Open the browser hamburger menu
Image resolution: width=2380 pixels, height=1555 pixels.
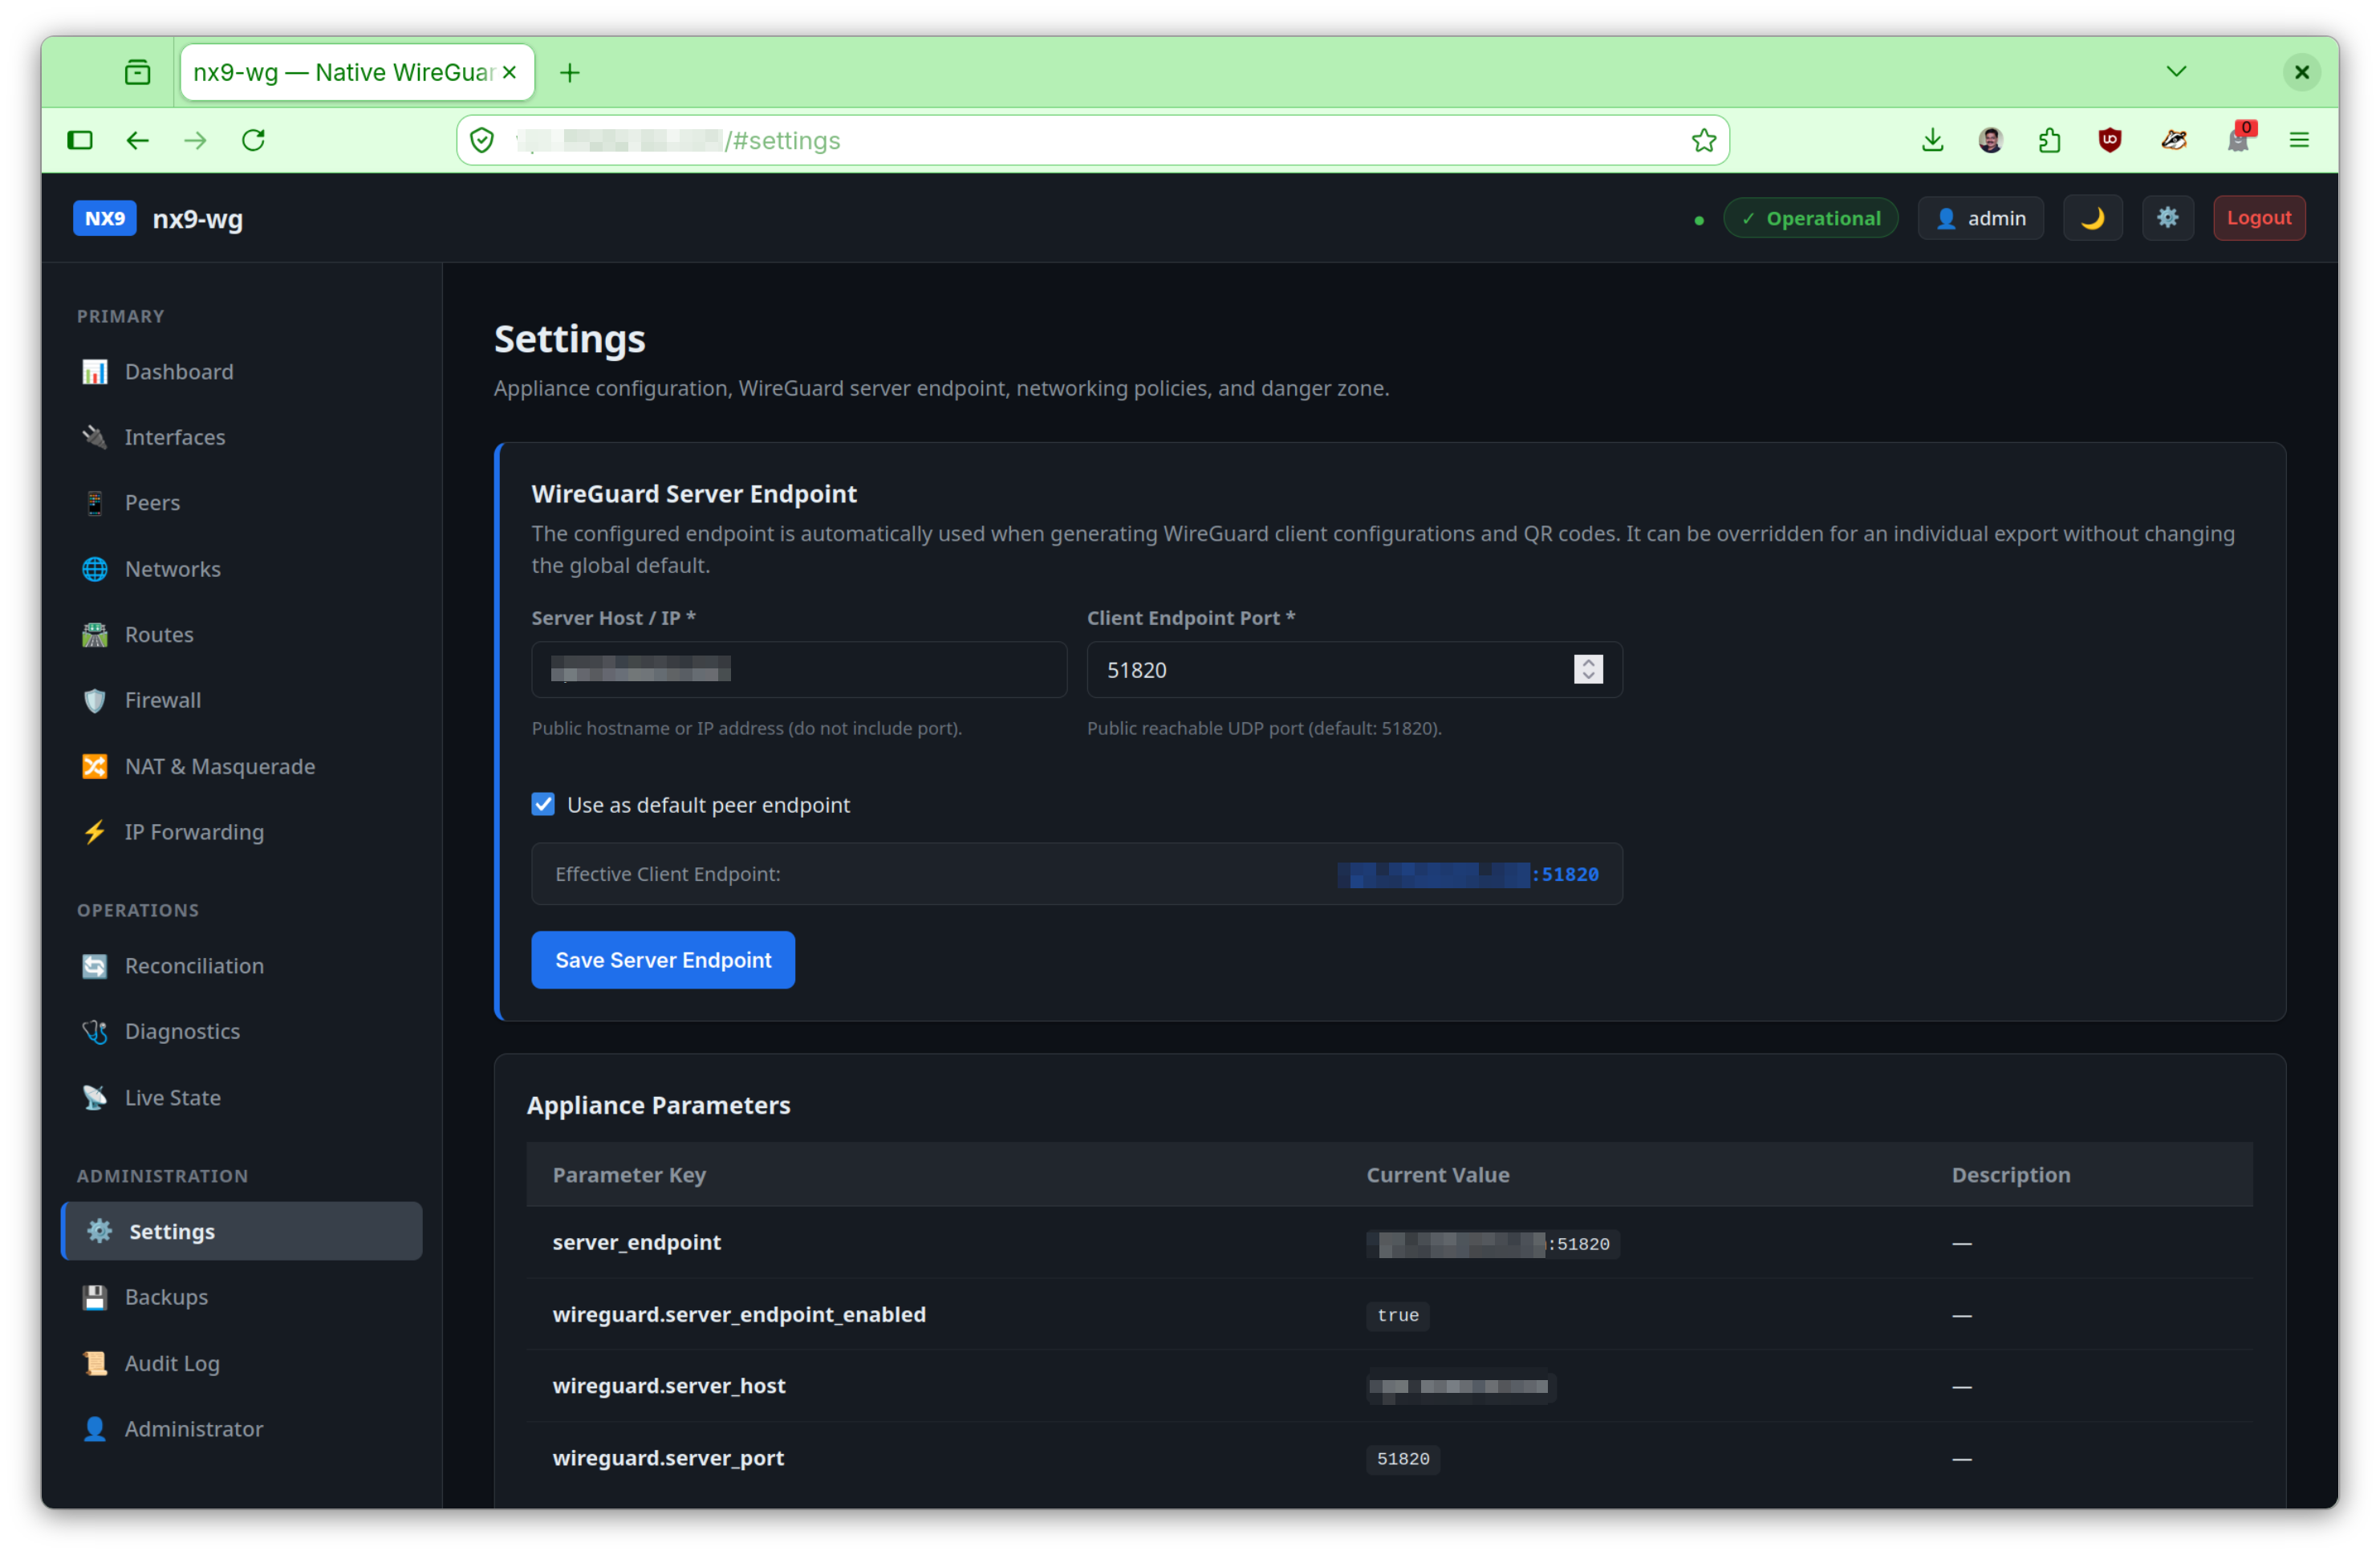[2299, 140]
